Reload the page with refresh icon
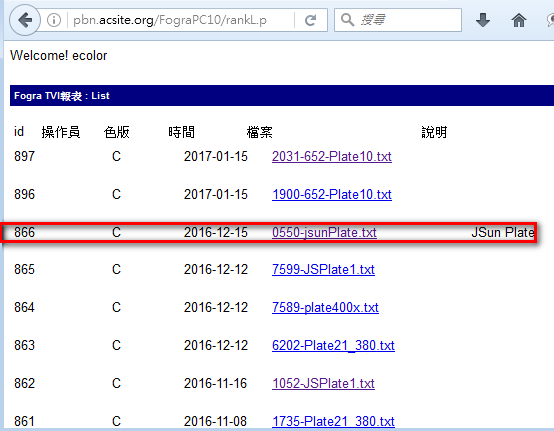The height and width of the screenshot is (431, 554). point(310,20)
